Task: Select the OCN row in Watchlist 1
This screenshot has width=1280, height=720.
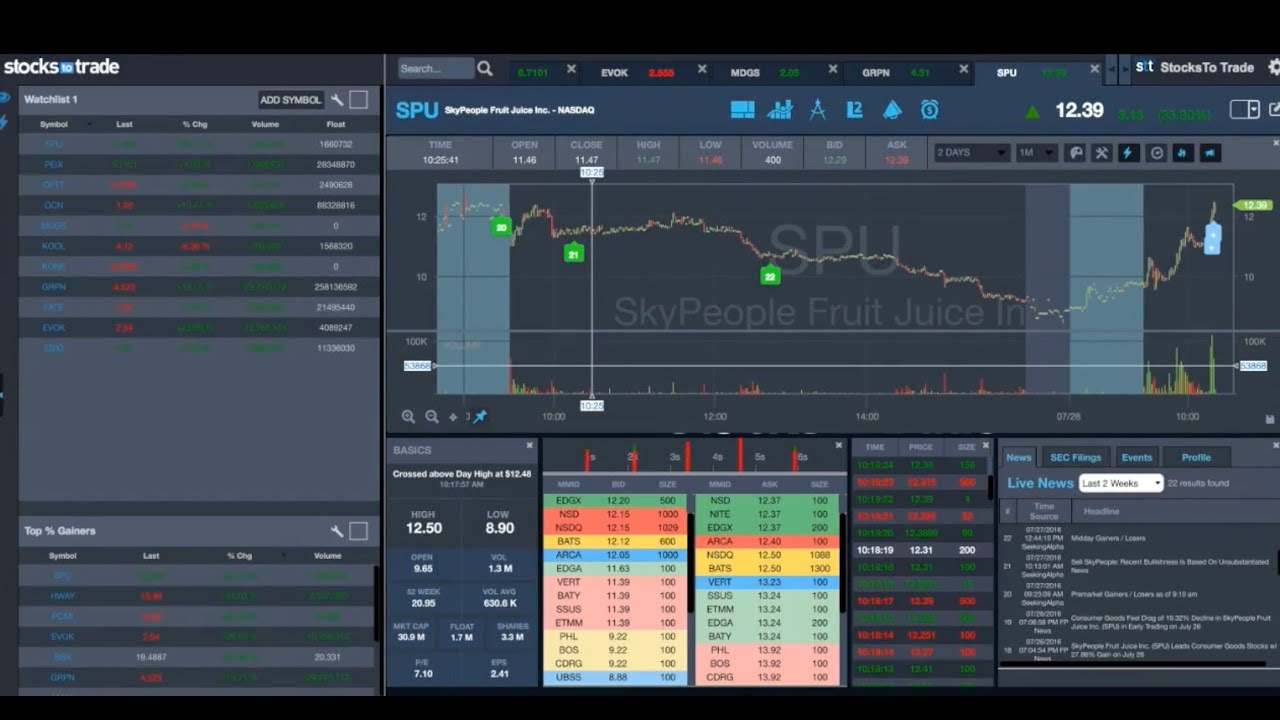Action: pos(199,206)
